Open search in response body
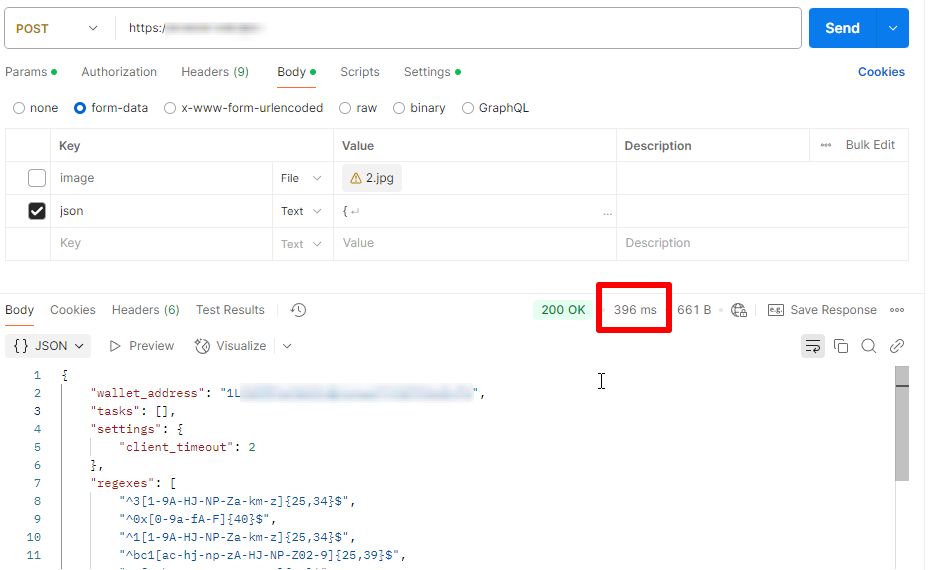Viewport: 937px width, 570px height. pyautogui.click(x=869, y=346)
